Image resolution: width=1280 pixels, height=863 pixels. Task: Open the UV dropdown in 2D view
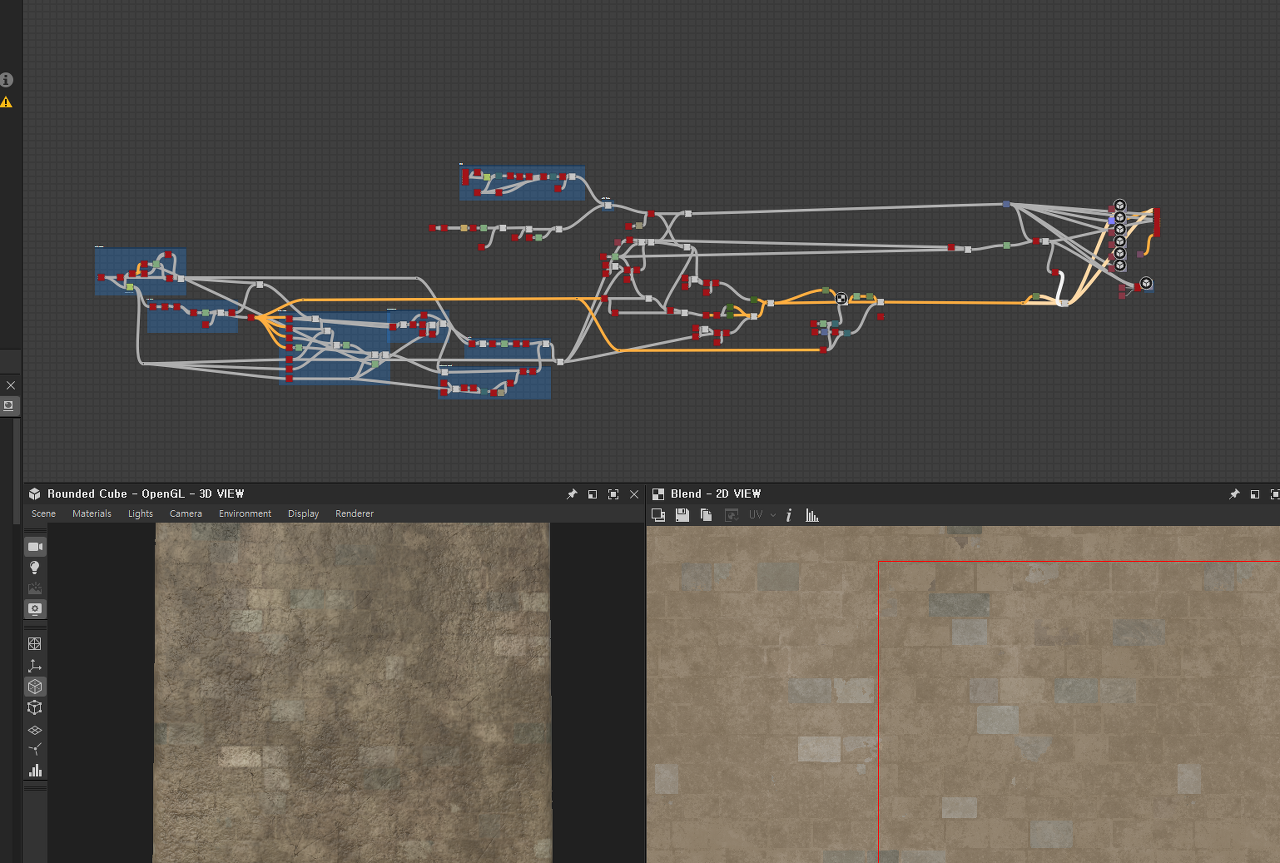[x=762, y=515]
